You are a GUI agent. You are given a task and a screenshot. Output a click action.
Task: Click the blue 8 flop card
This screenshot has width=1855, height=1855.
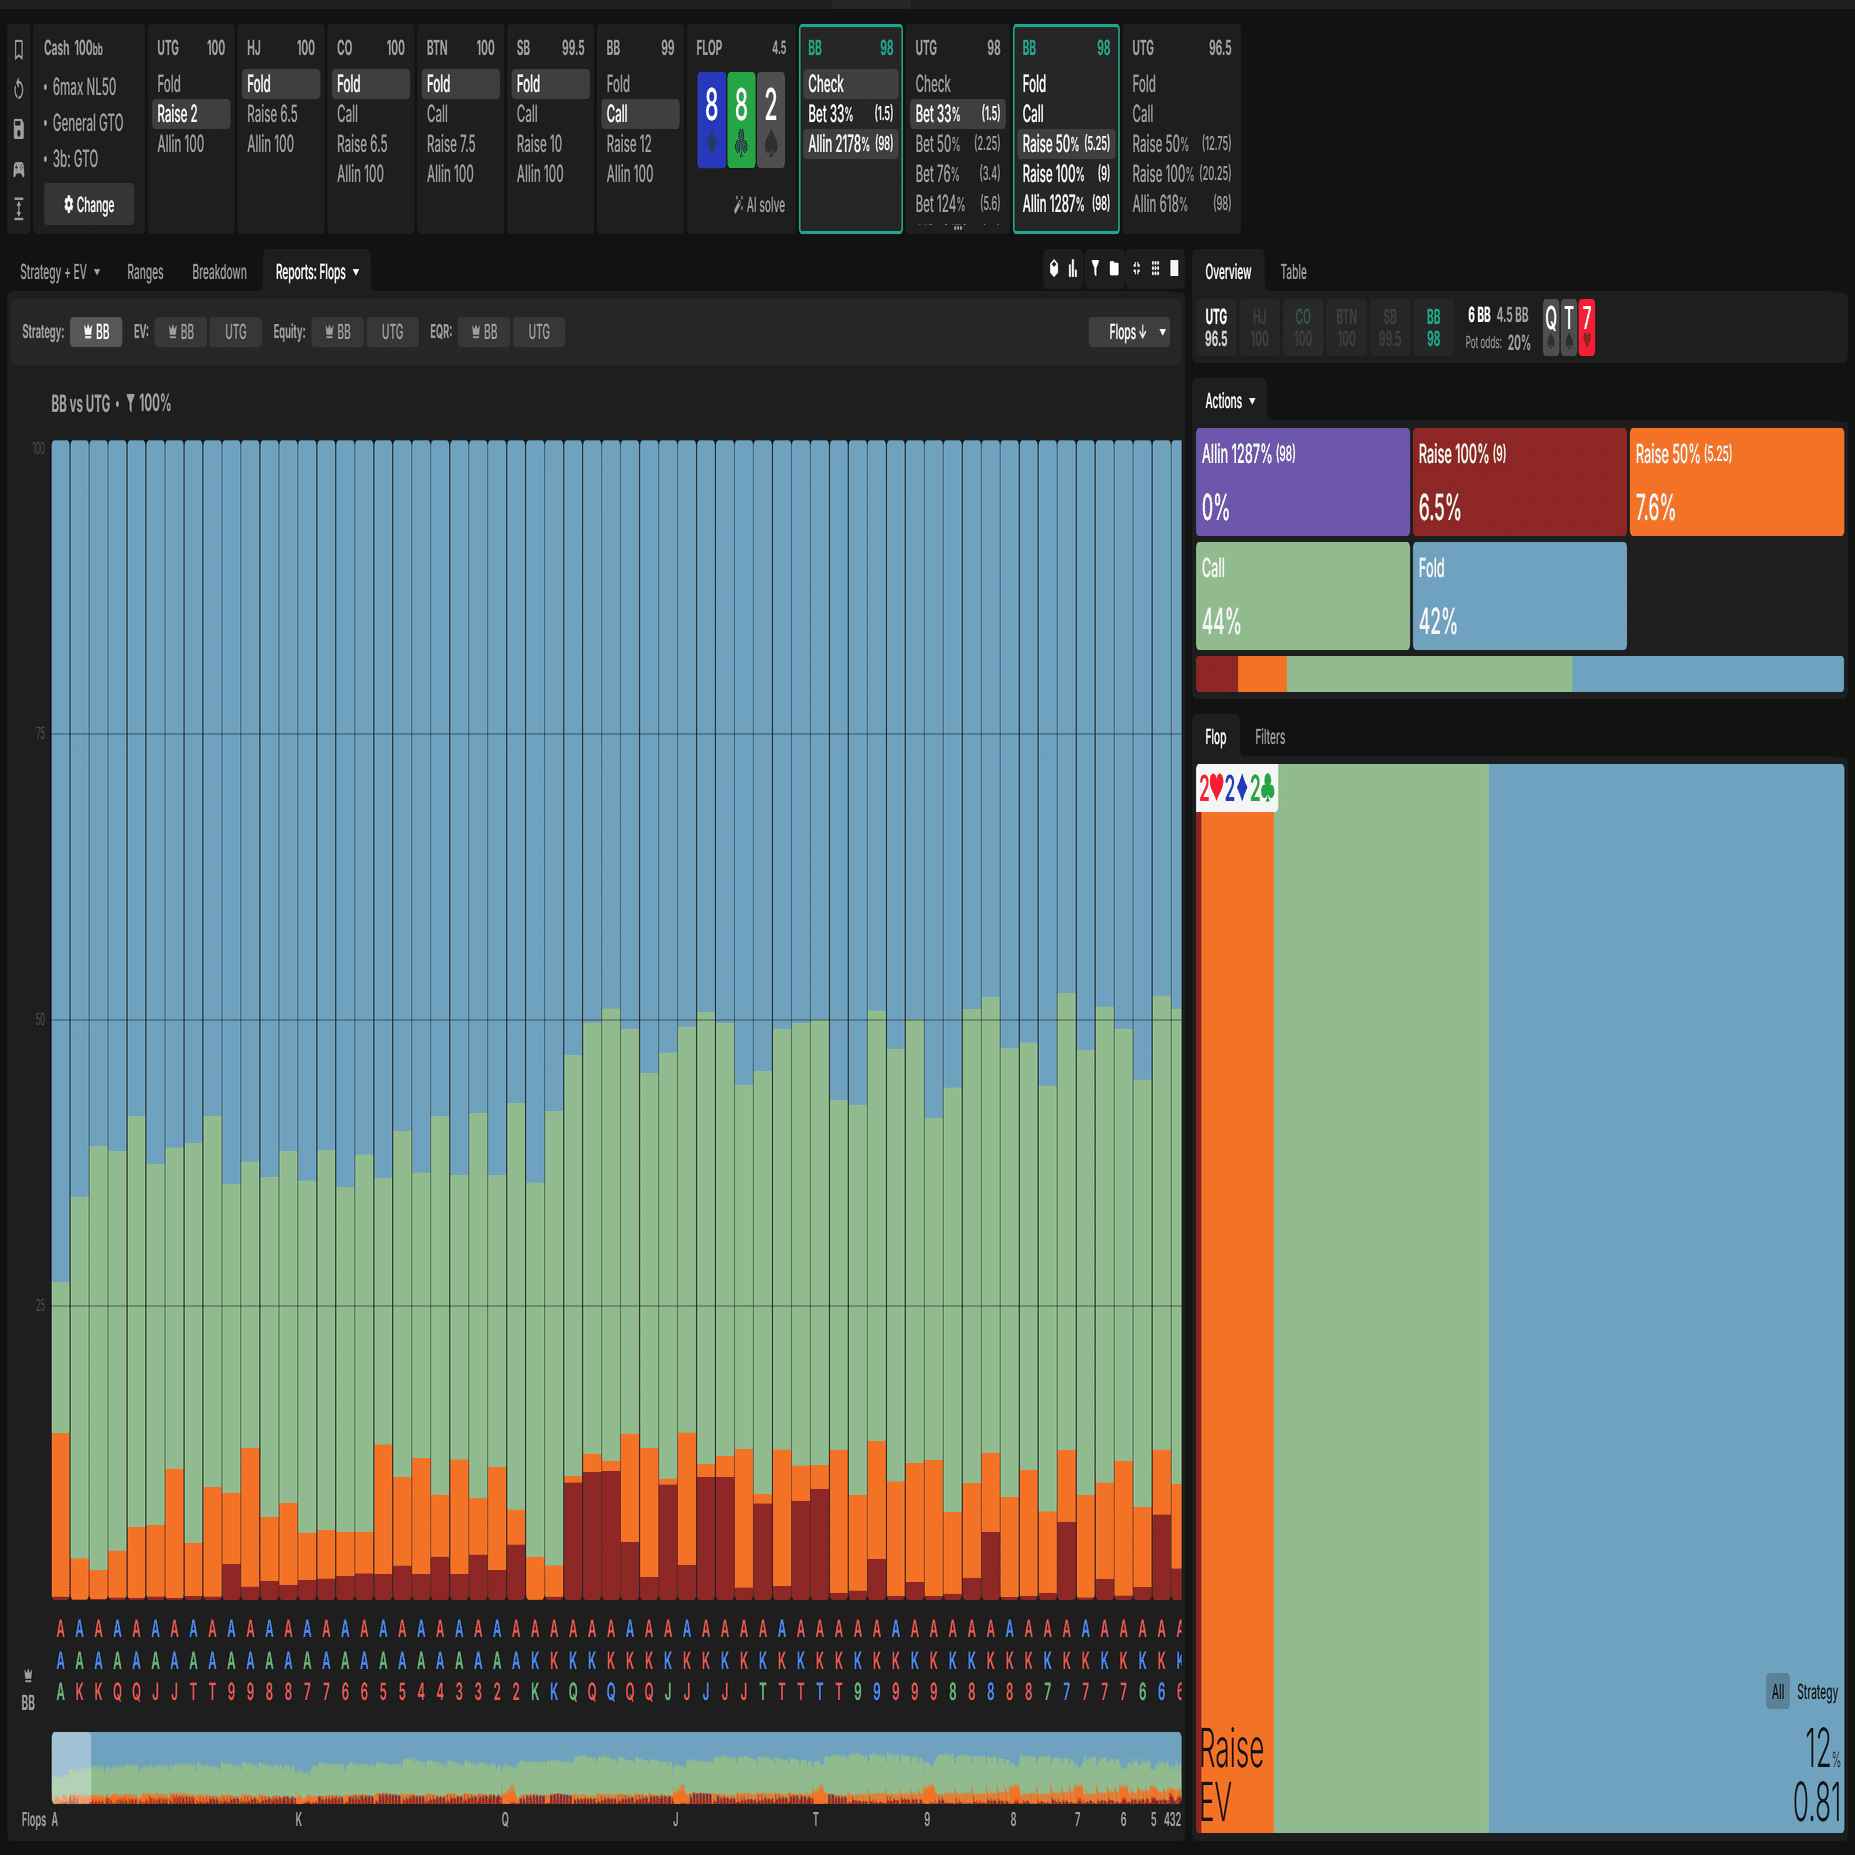coord(711,119)
